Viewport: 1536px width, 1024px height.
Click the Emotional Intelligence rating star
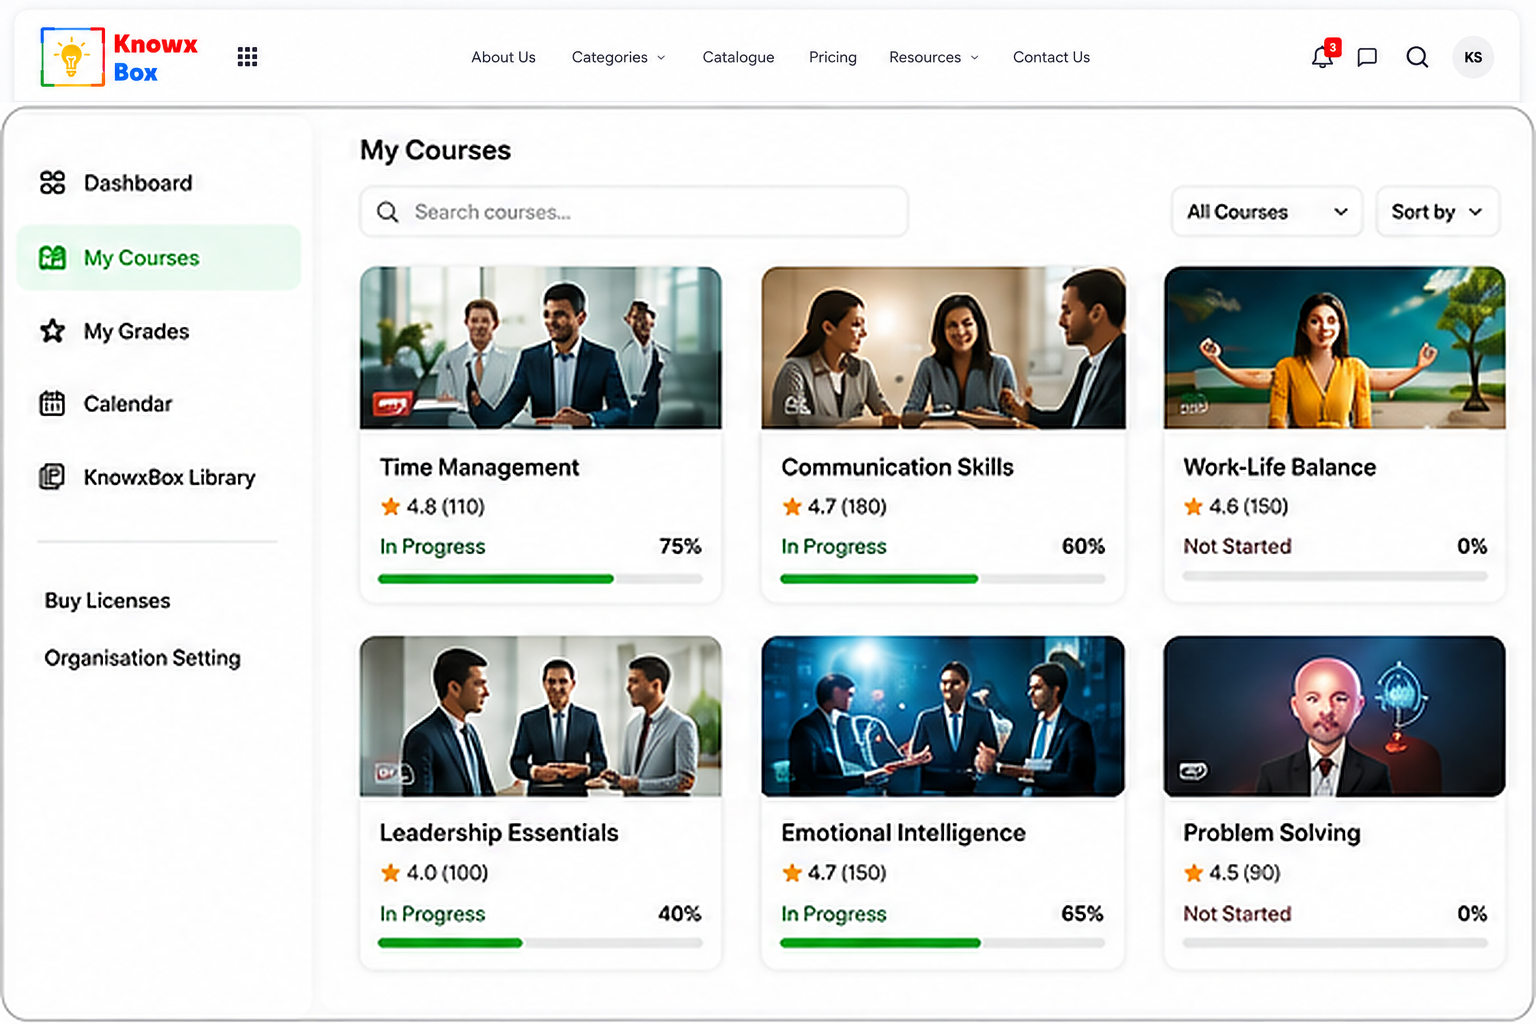(x=792, y=873)
